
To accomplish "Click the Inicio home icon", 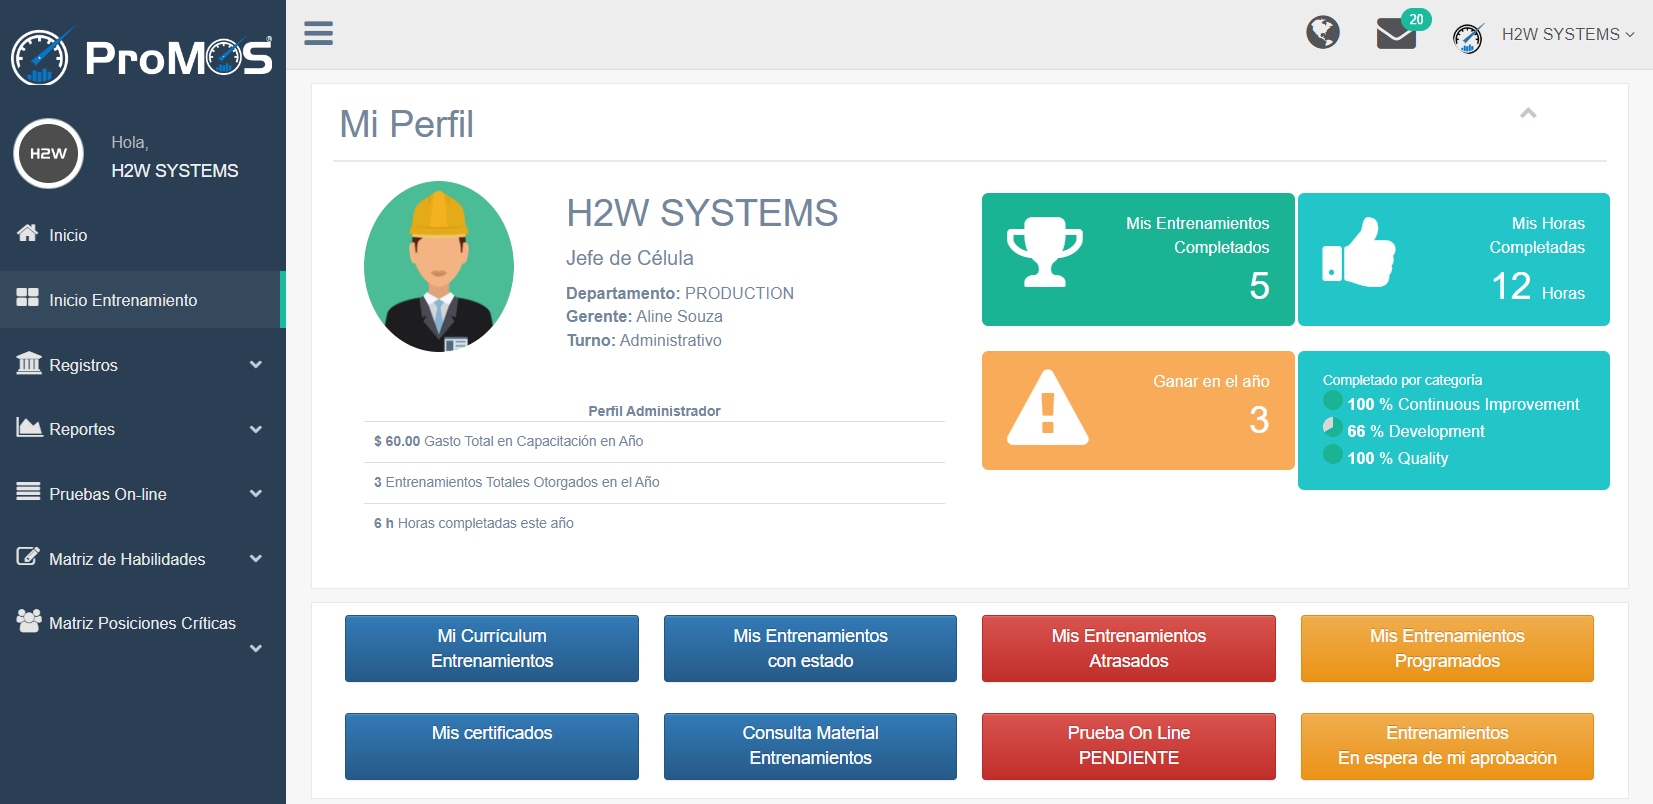I will [27, 233].
